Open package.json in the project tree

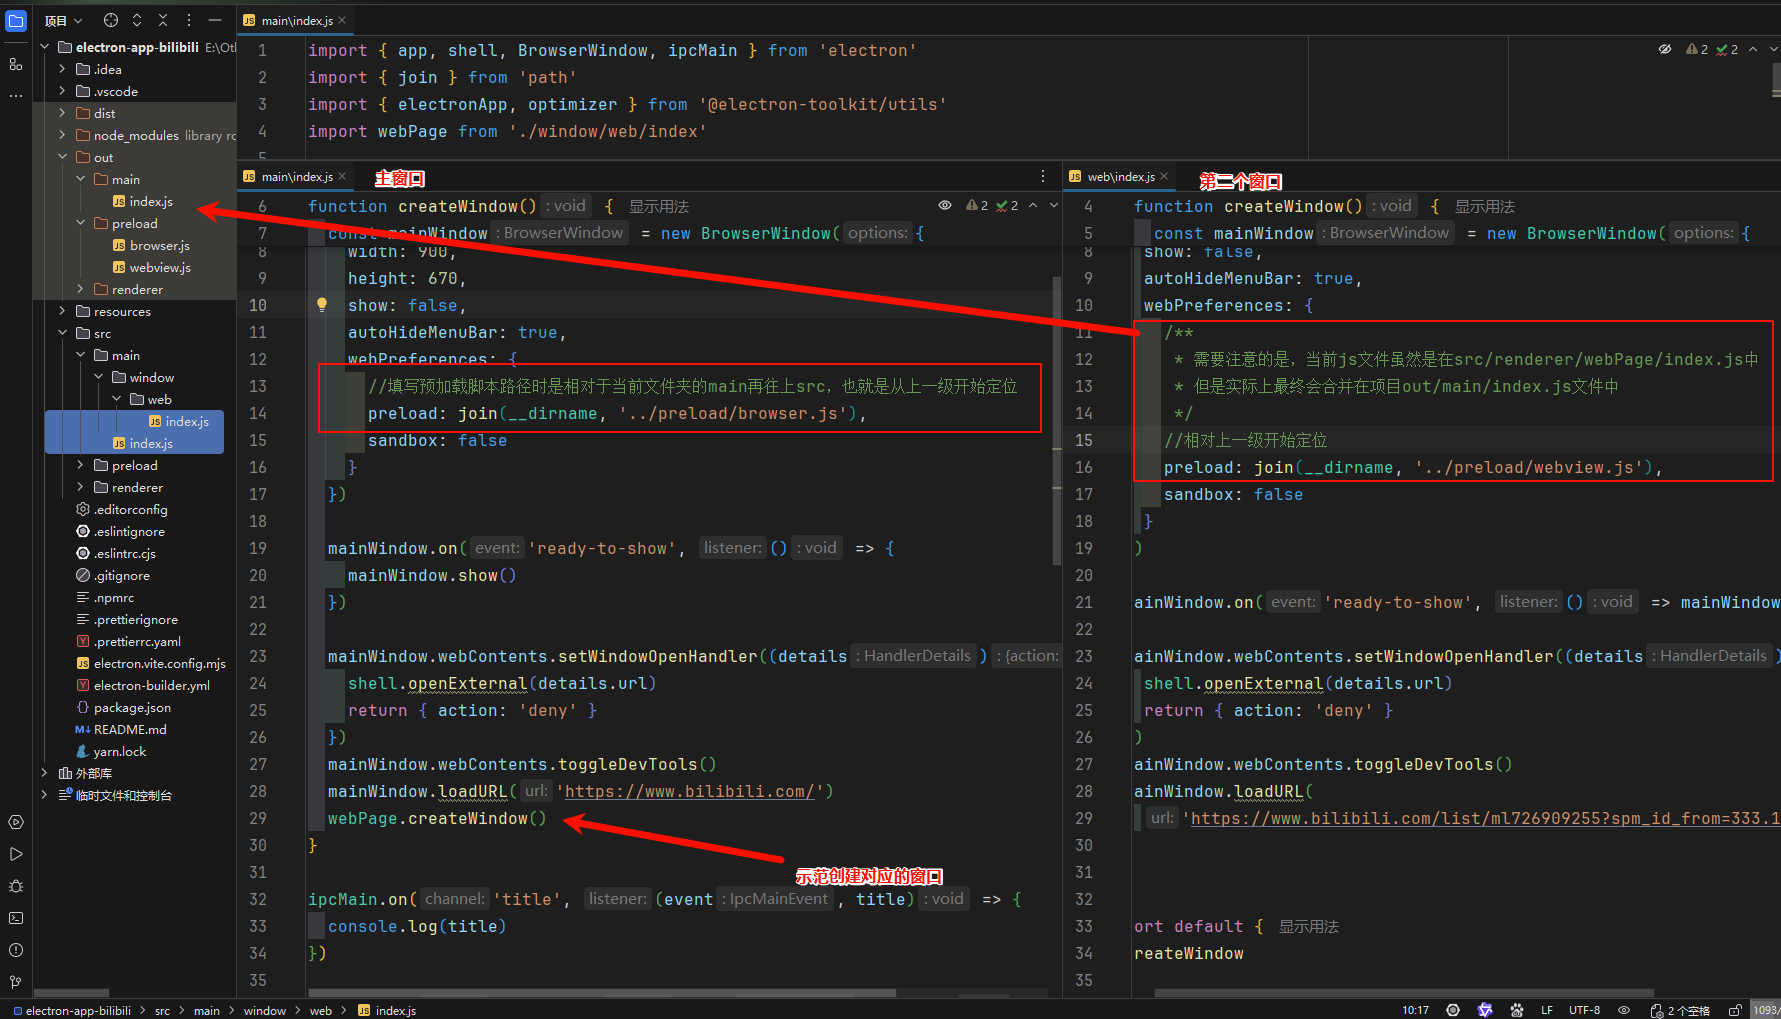124,707
